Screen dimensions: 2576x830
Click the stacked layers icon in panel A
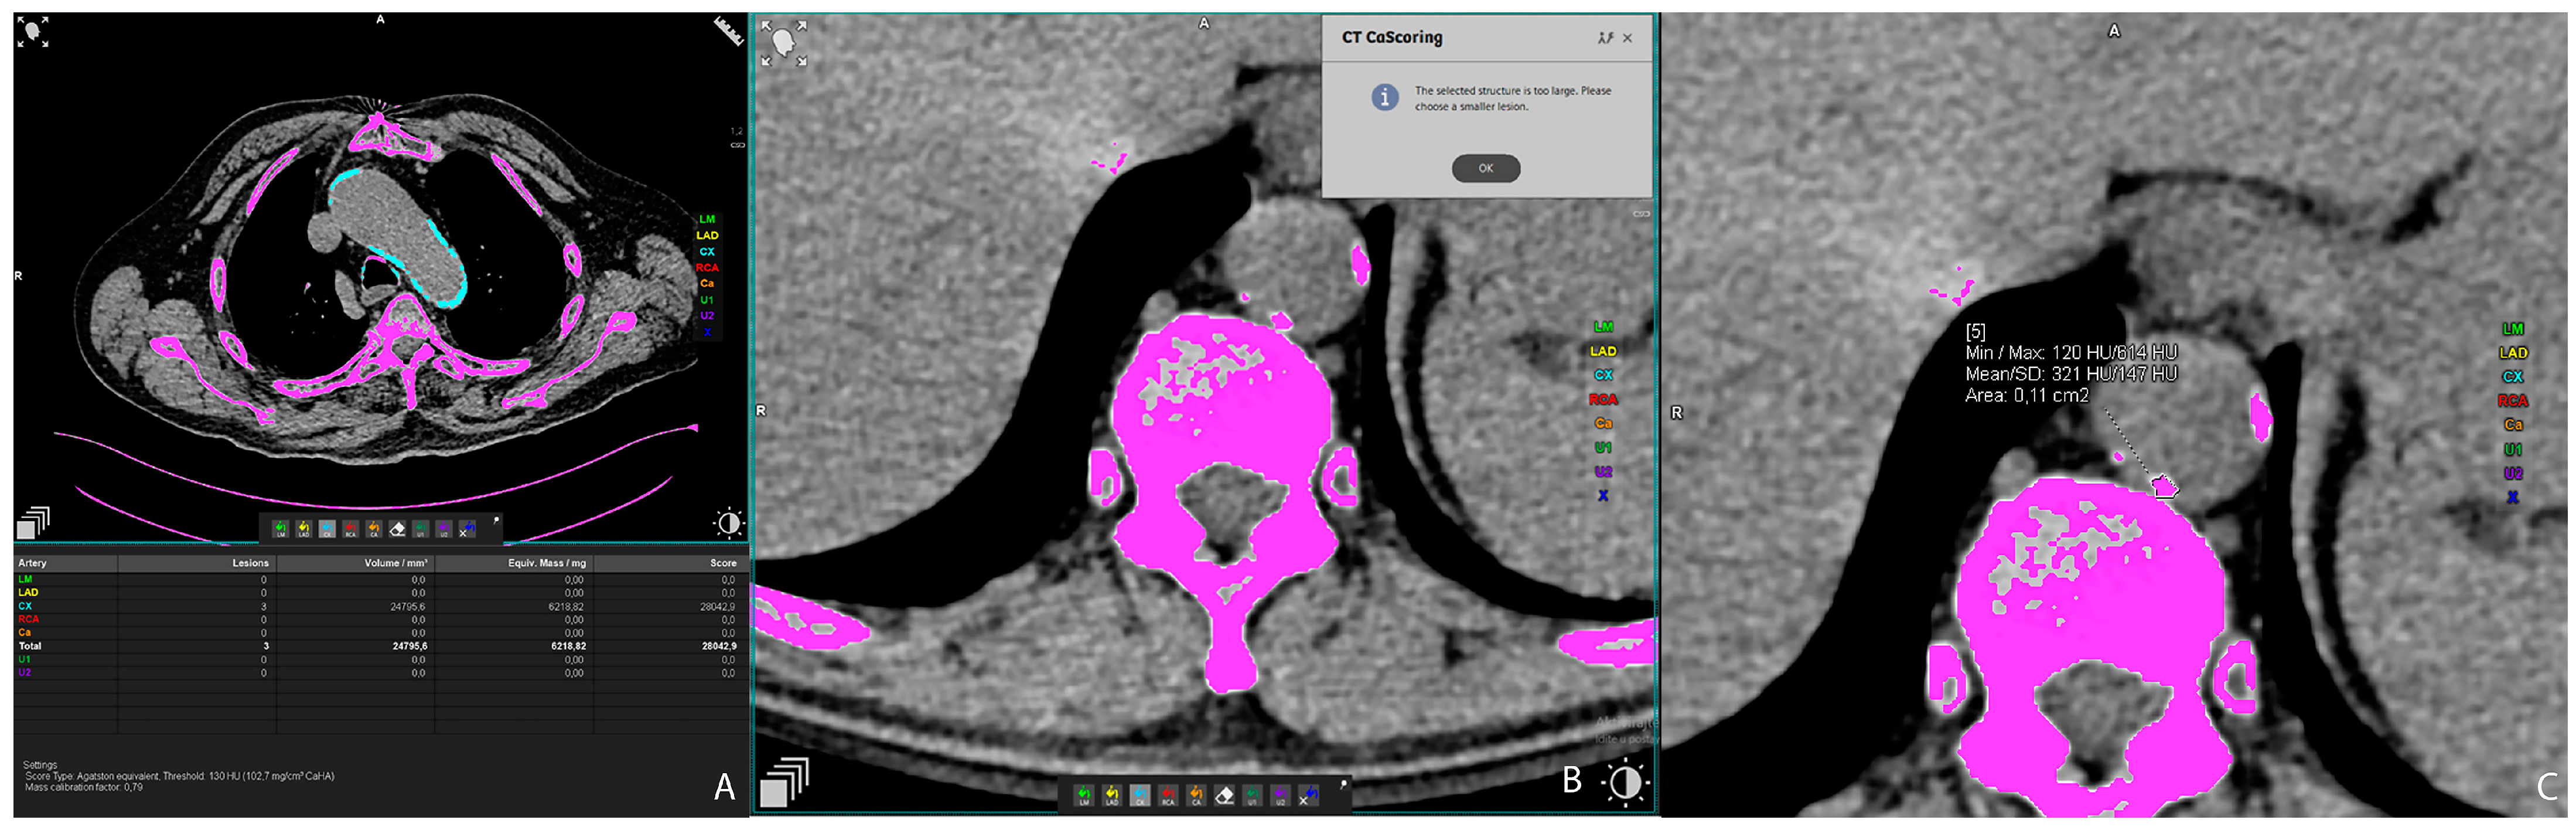(33, 522)
